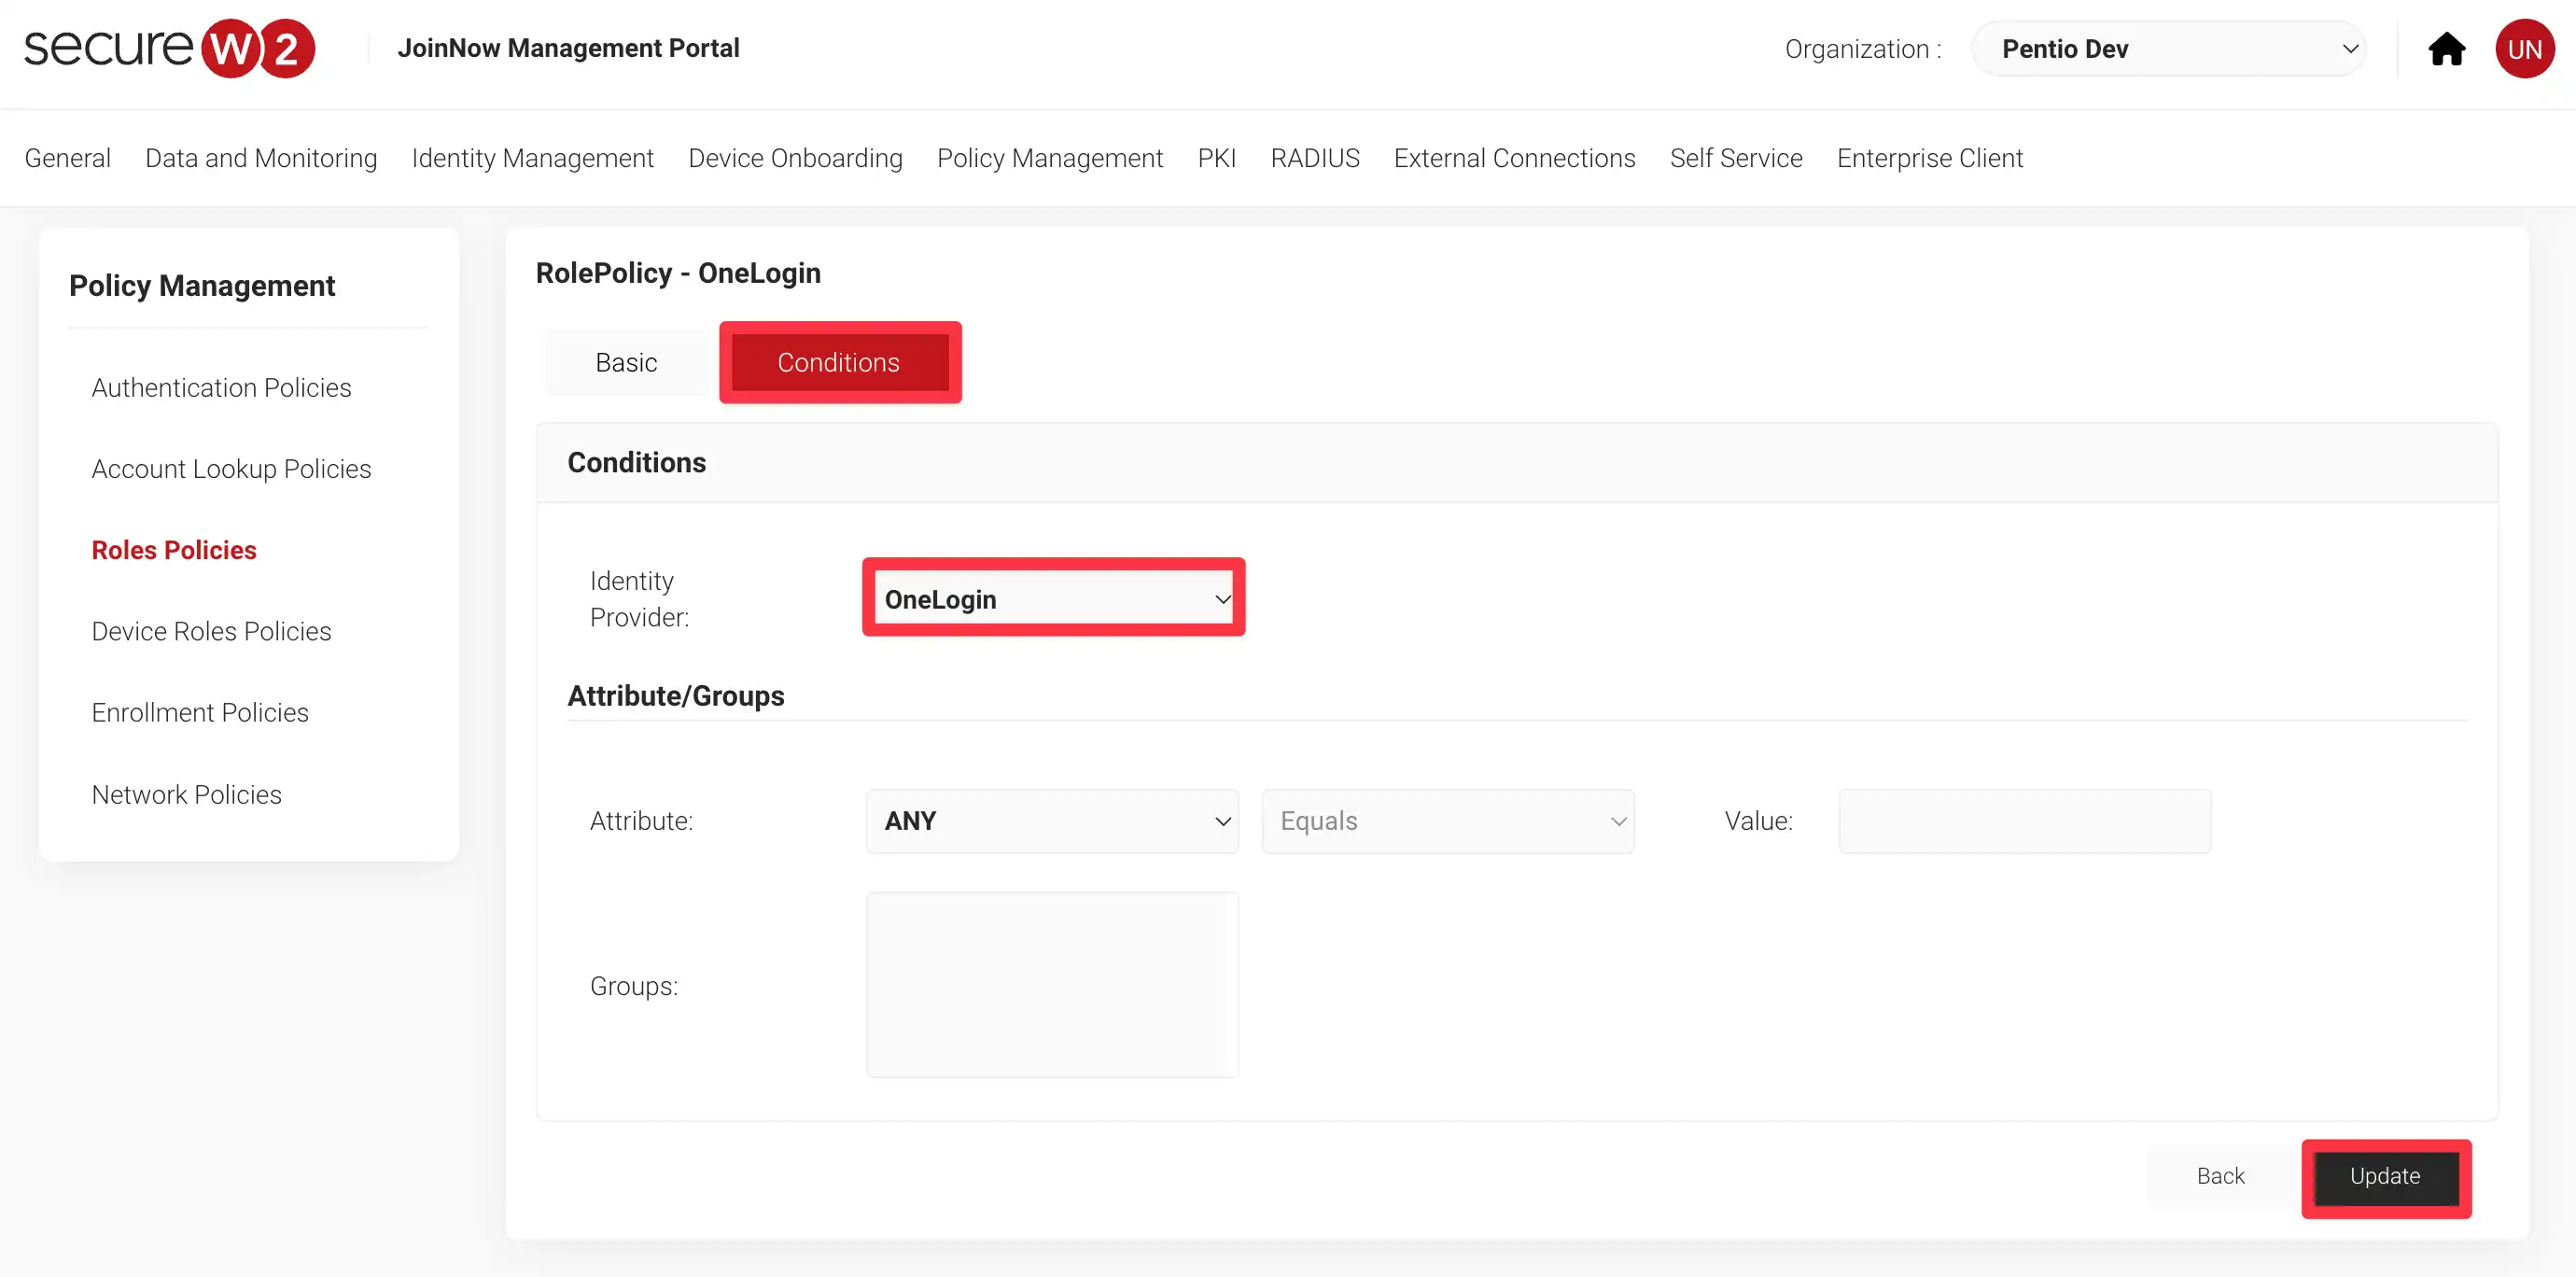Open the External Connections menu
The height and width of the screenshot is (1277, 2576).
[x=1514, y=158]
